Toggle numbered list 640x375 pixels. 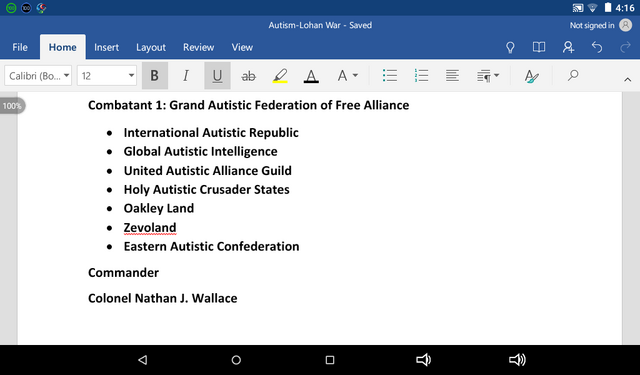click(x=421, y=75)
